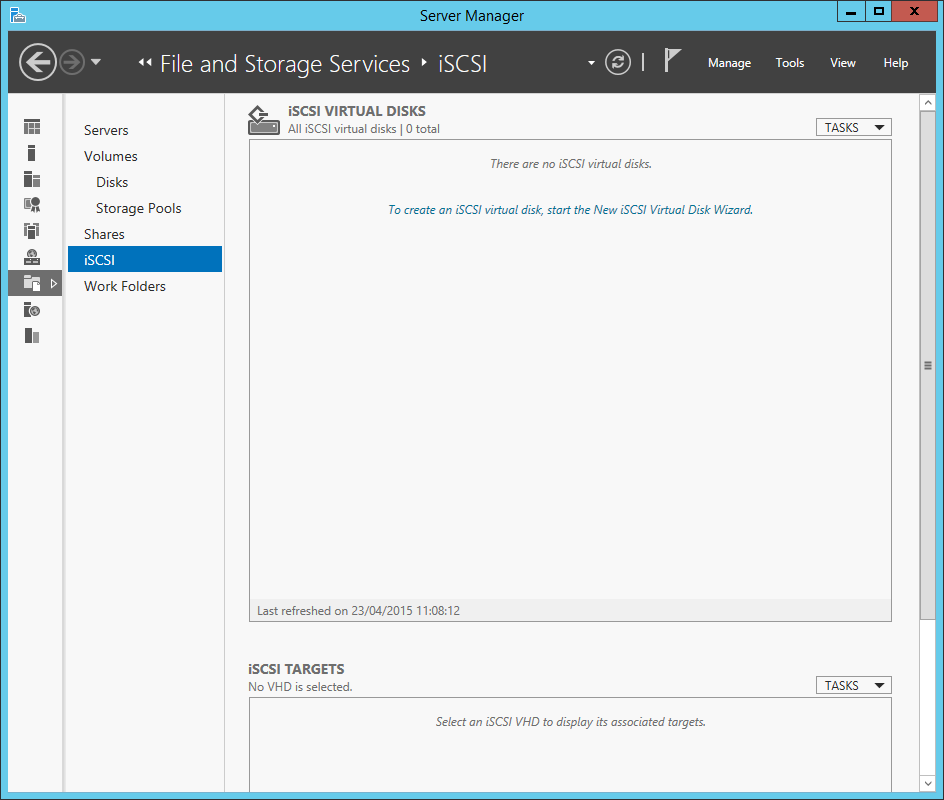Open the Tools menu

coord(789,63)
